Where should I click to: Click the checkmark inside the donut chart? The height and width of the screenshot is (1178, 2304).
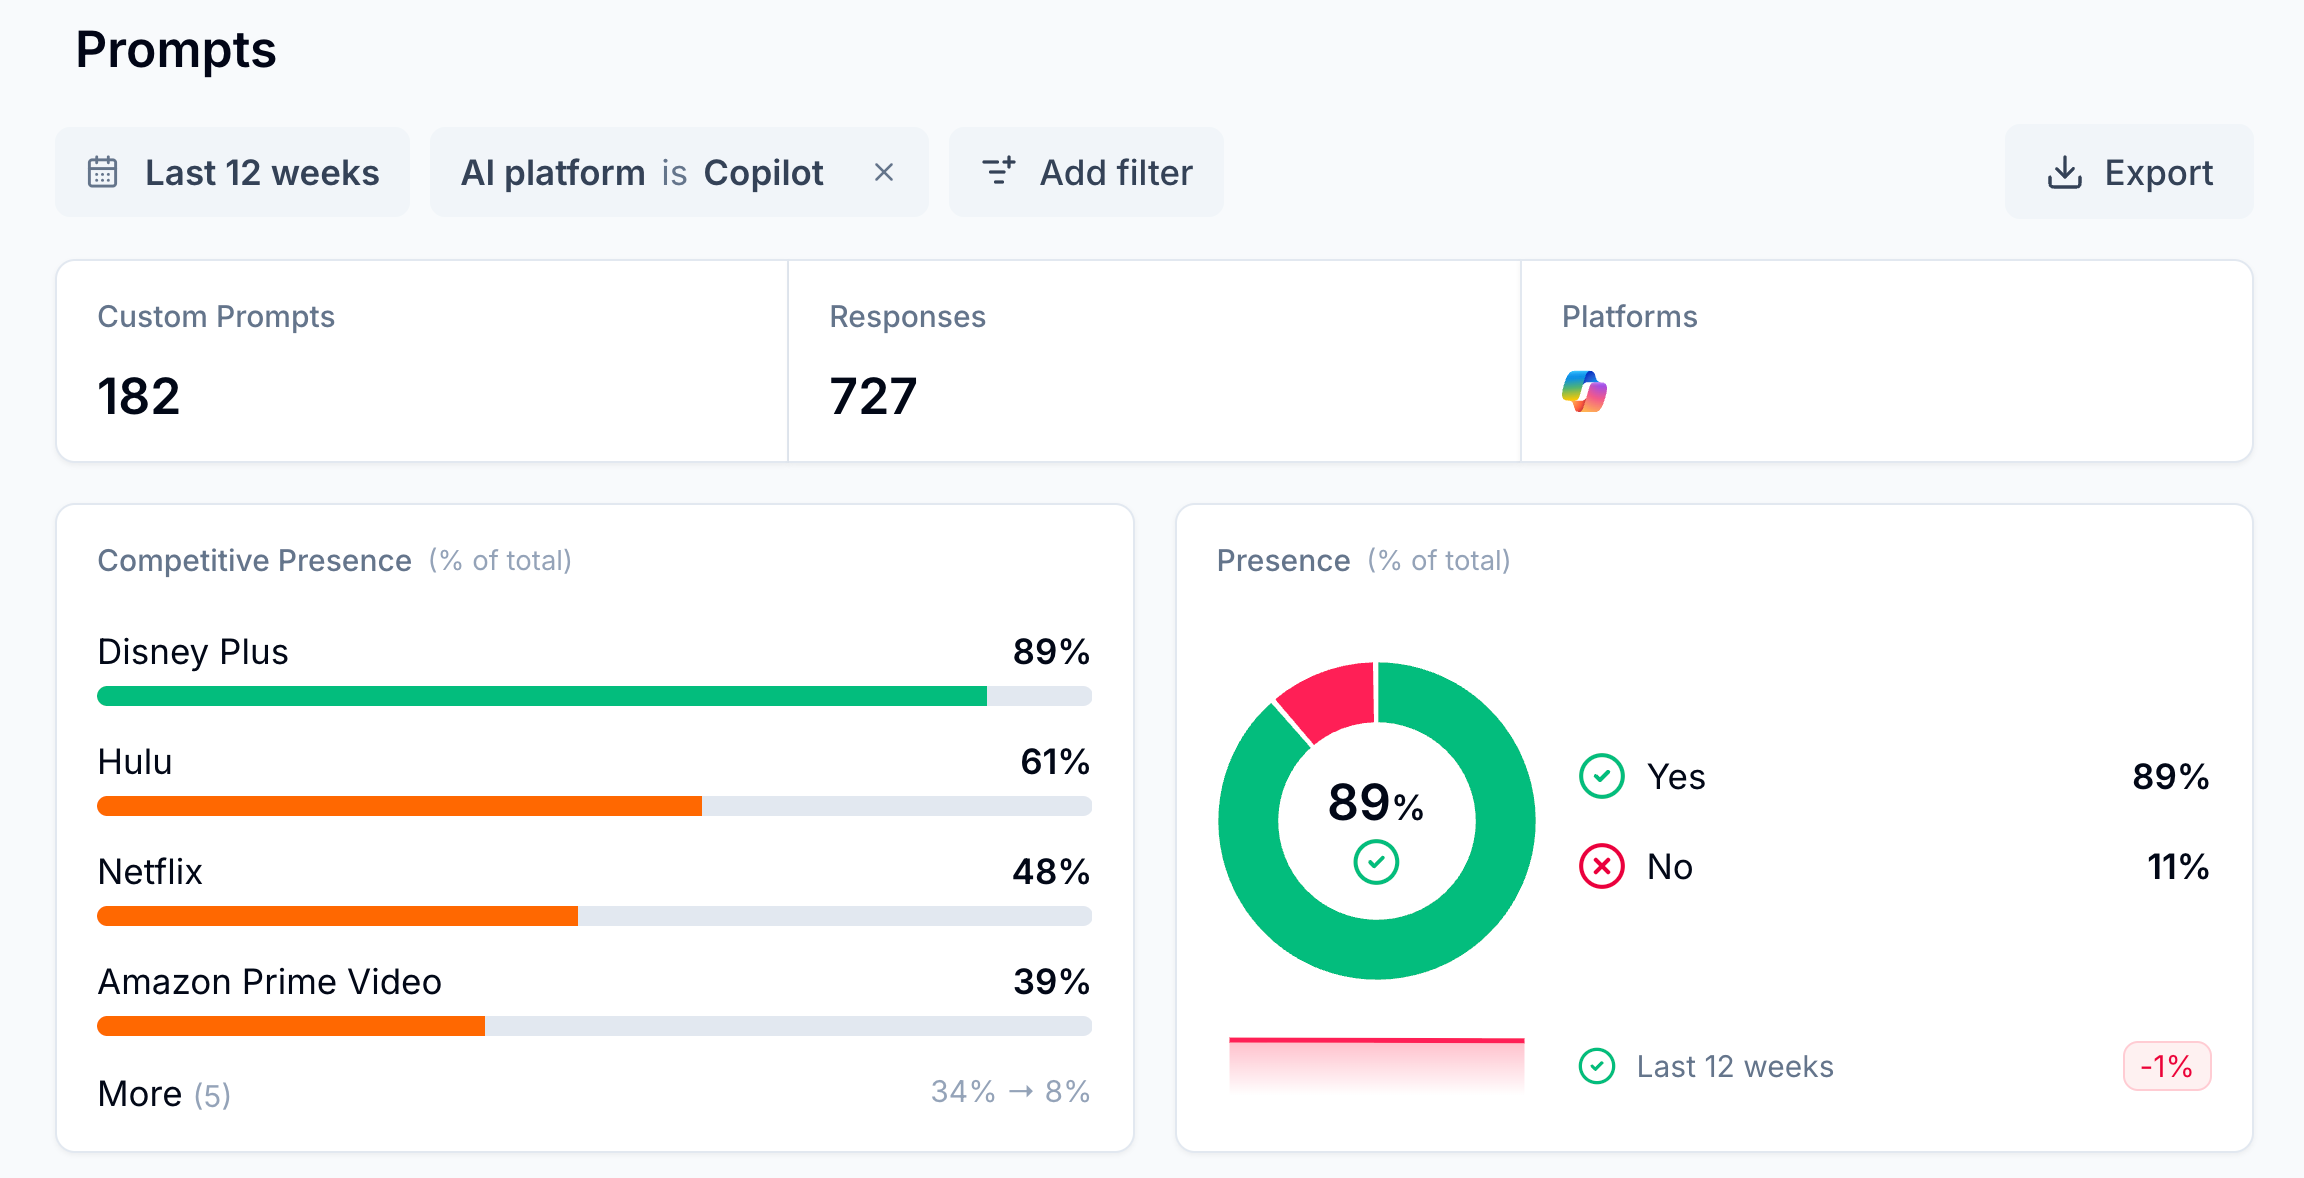coord(1376,862)
